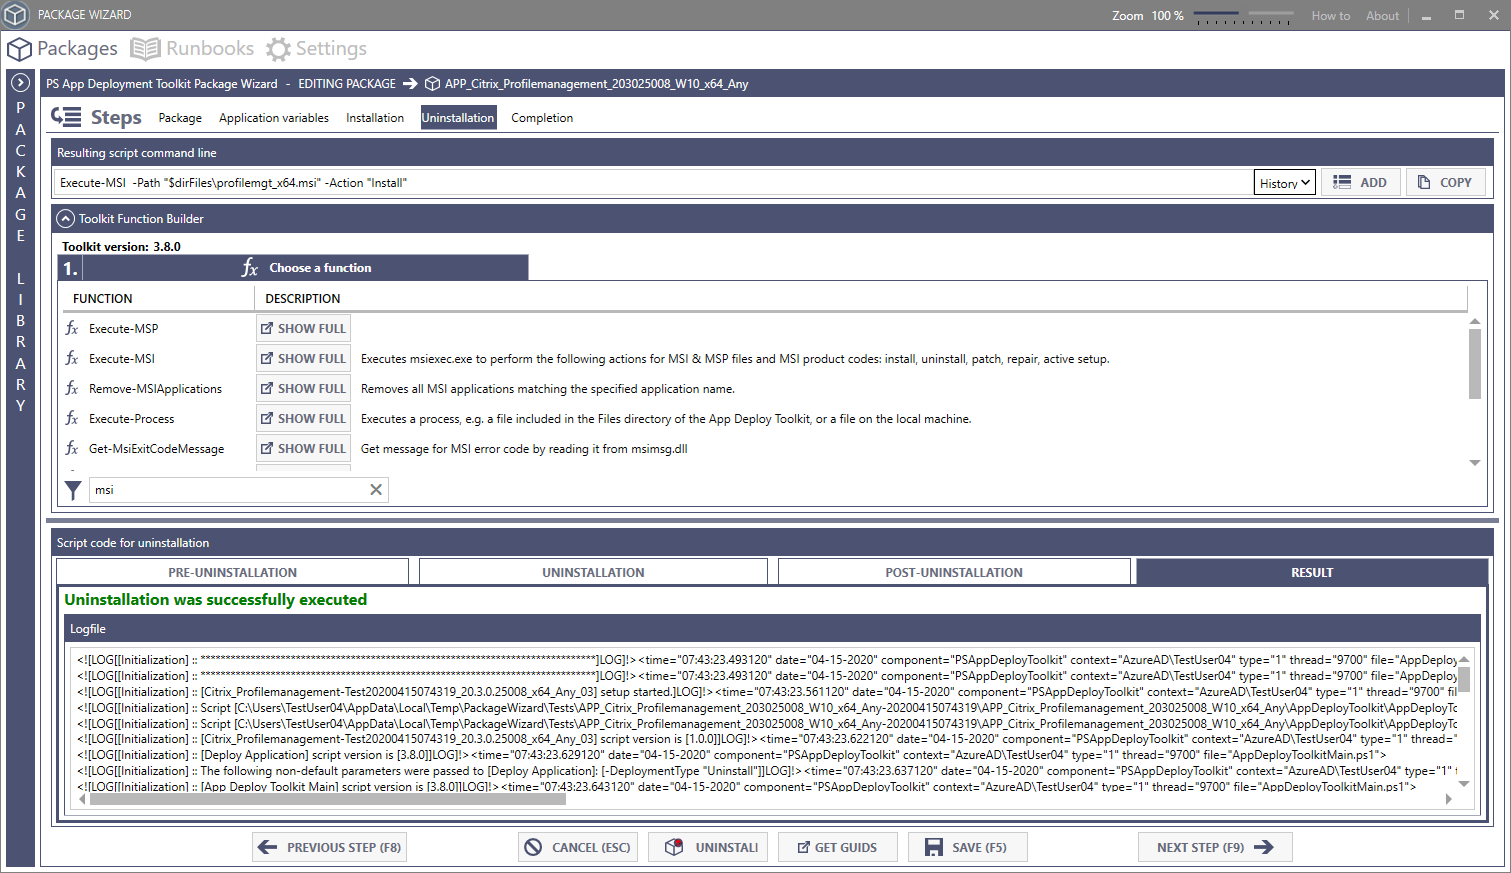Collapse the Toolkit Function Builder
This screenshot has width=1511, height=873.
pyautogui.click(x=66, y=218)
